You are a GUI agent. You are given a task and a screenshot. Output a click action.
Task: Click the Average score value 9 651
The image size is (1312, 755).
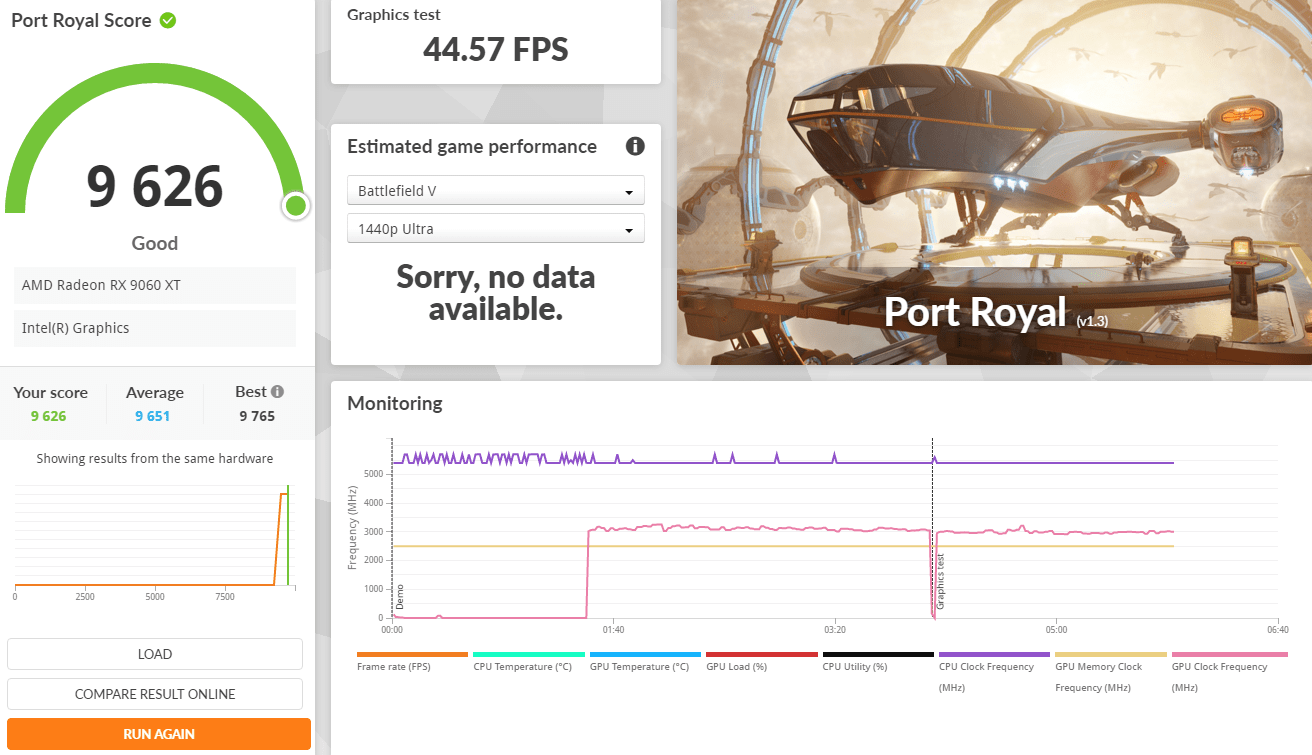pyautogui.click(x=152, y=416)
